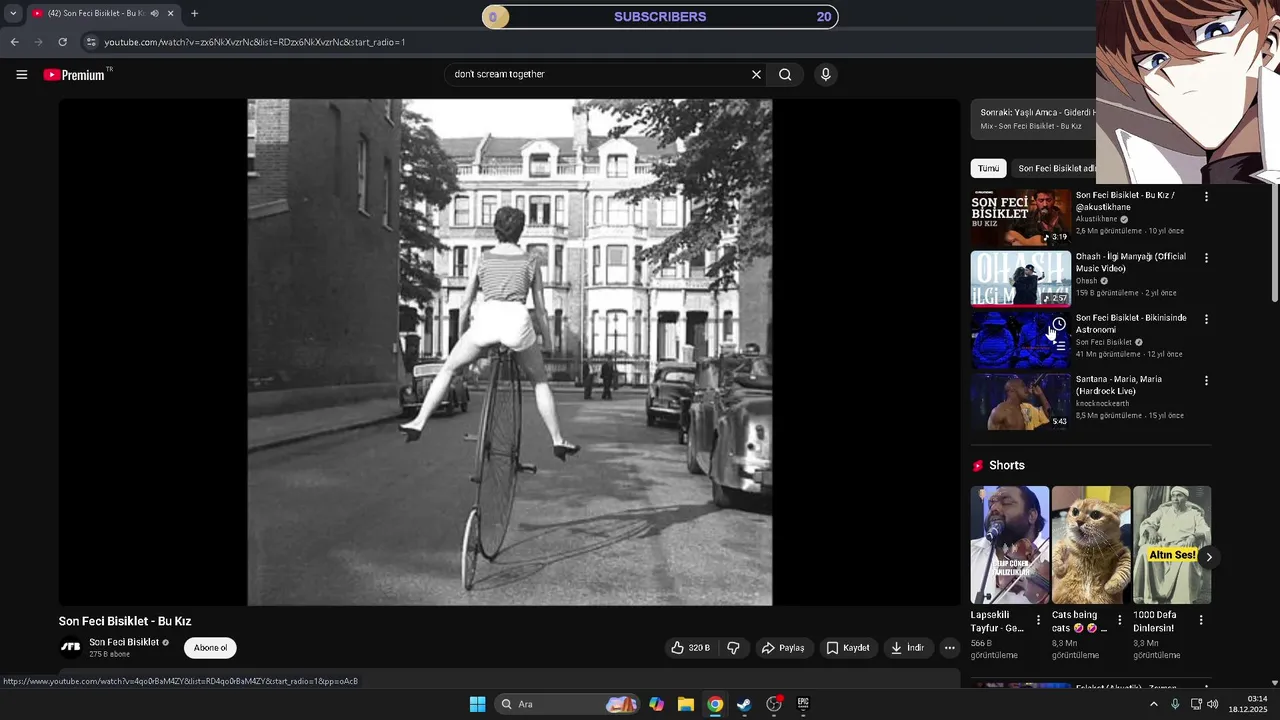
Task: Subscribe using the 'Abone ol' button
Action: [x=210, y=648]
